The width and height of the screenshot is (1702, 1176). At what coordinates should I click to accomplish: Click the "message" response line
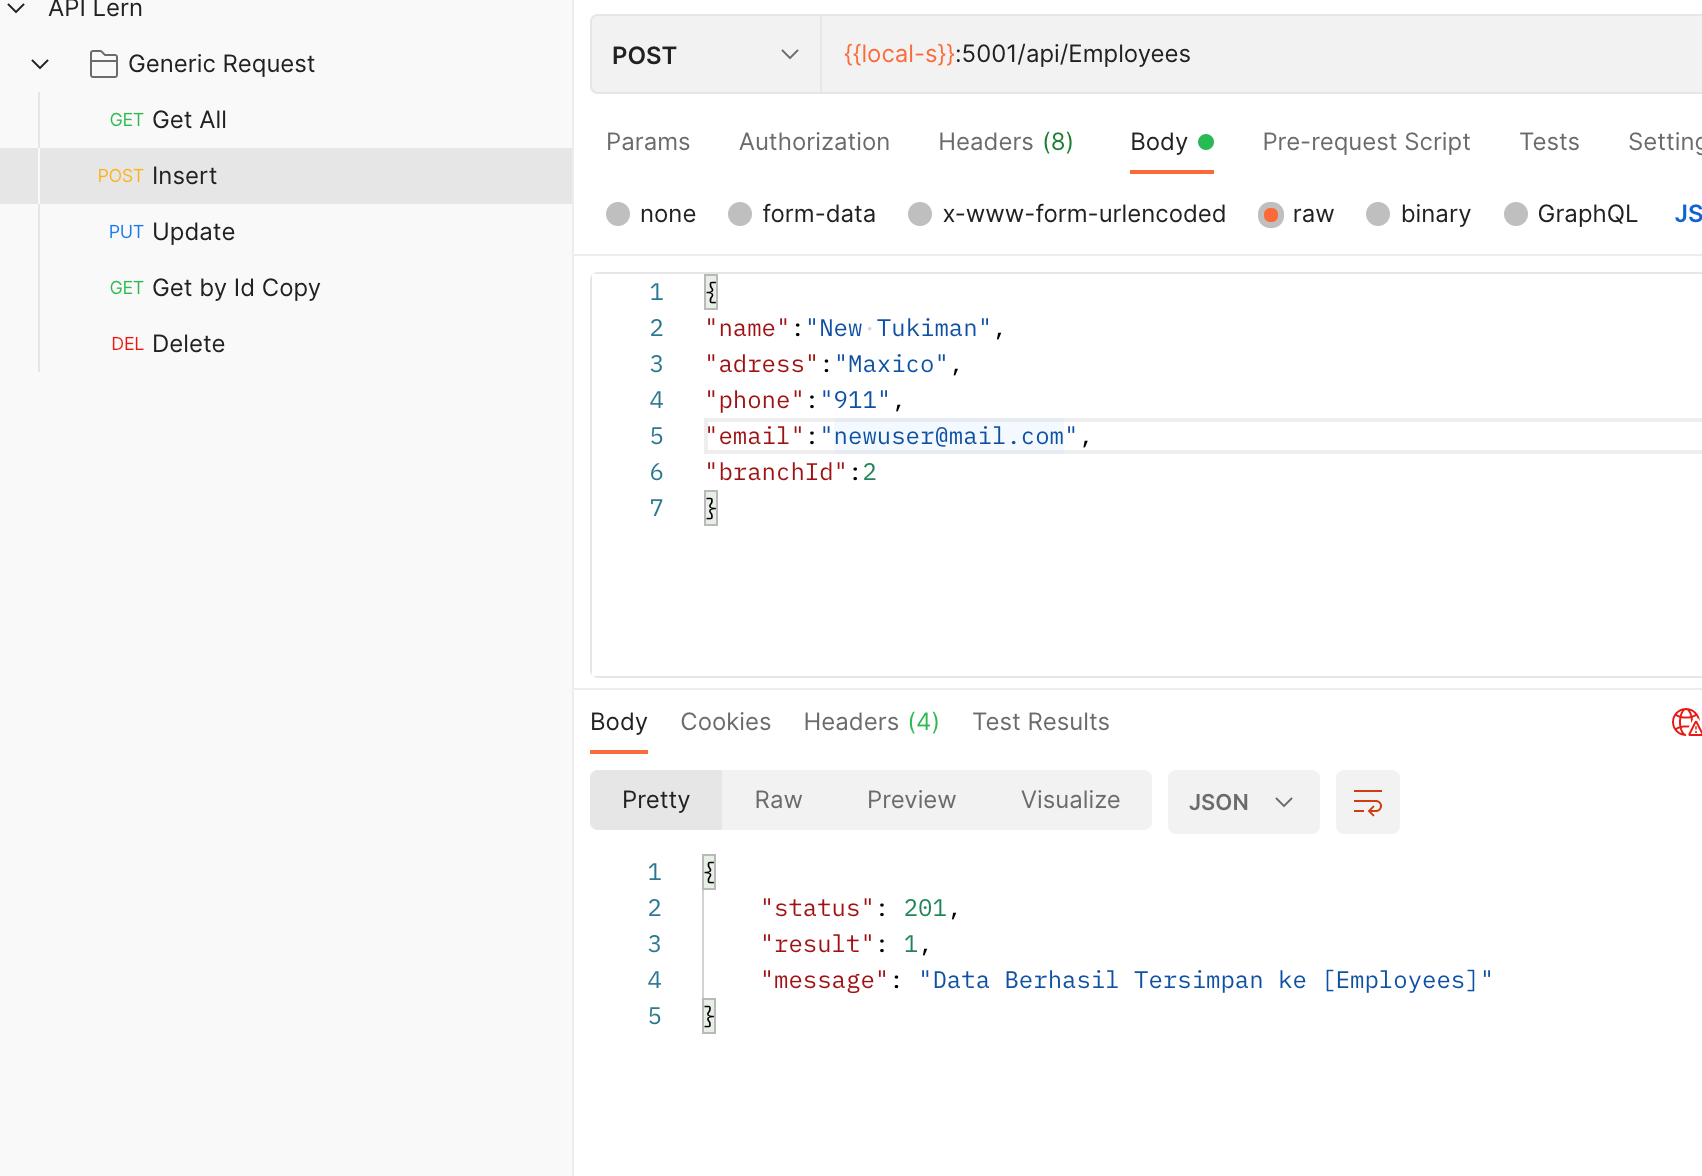click(x=1126, y=980)
